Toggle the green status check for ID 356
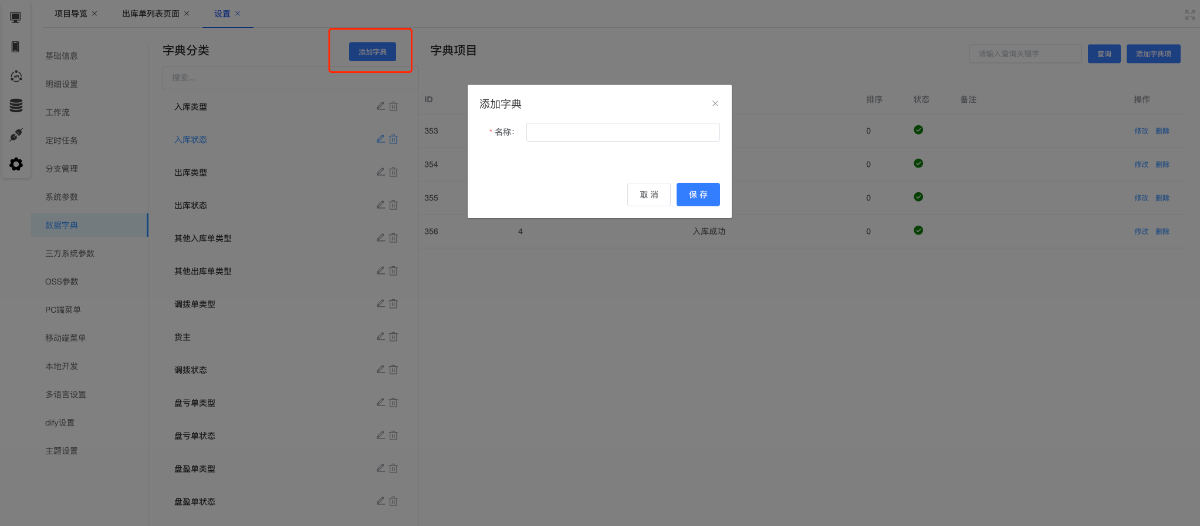This screenshot has height=526, width=1200. [918, 230]
